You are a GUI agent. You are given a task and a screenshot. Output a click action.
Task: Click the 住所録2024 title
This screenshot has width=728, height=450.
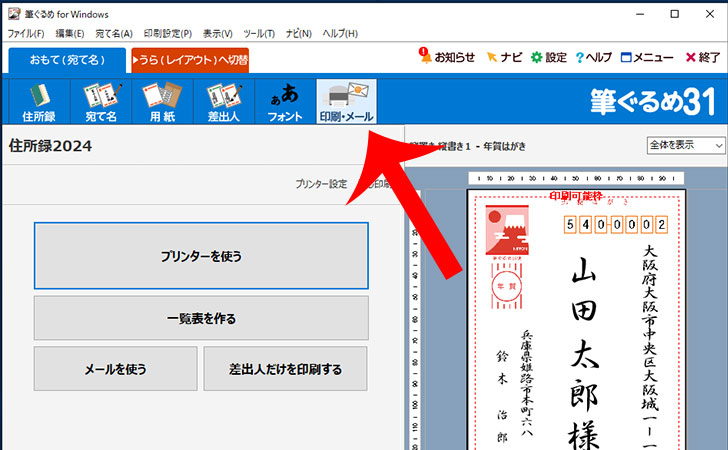(50, 146)
